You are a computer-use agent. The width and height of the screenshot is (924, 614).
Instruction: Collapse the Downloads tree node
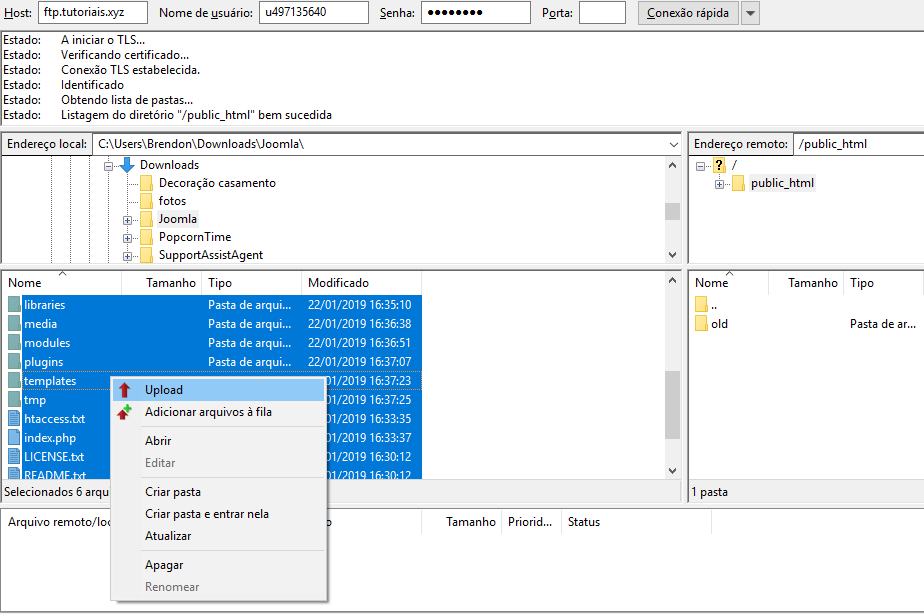click(x=108, y=166)
